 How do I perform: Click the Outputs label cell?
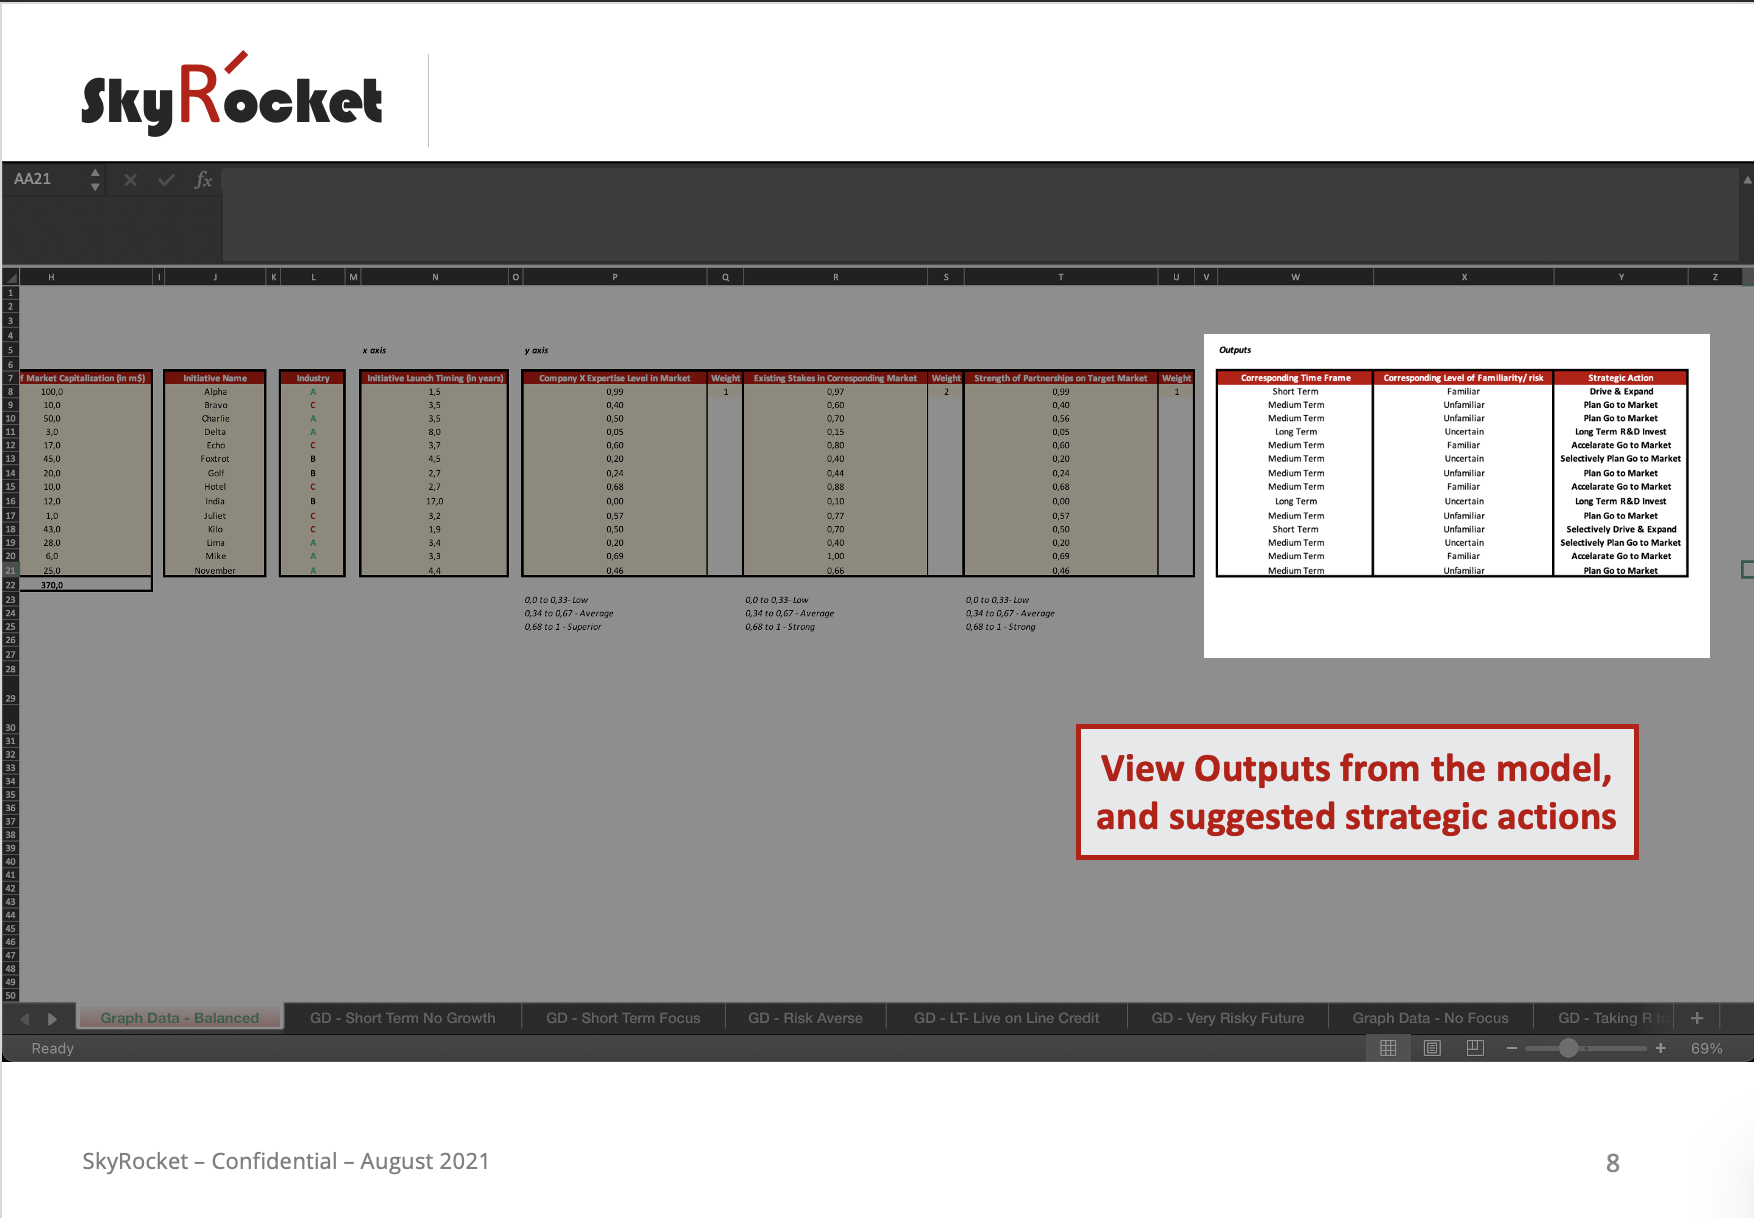point(1235,350)
